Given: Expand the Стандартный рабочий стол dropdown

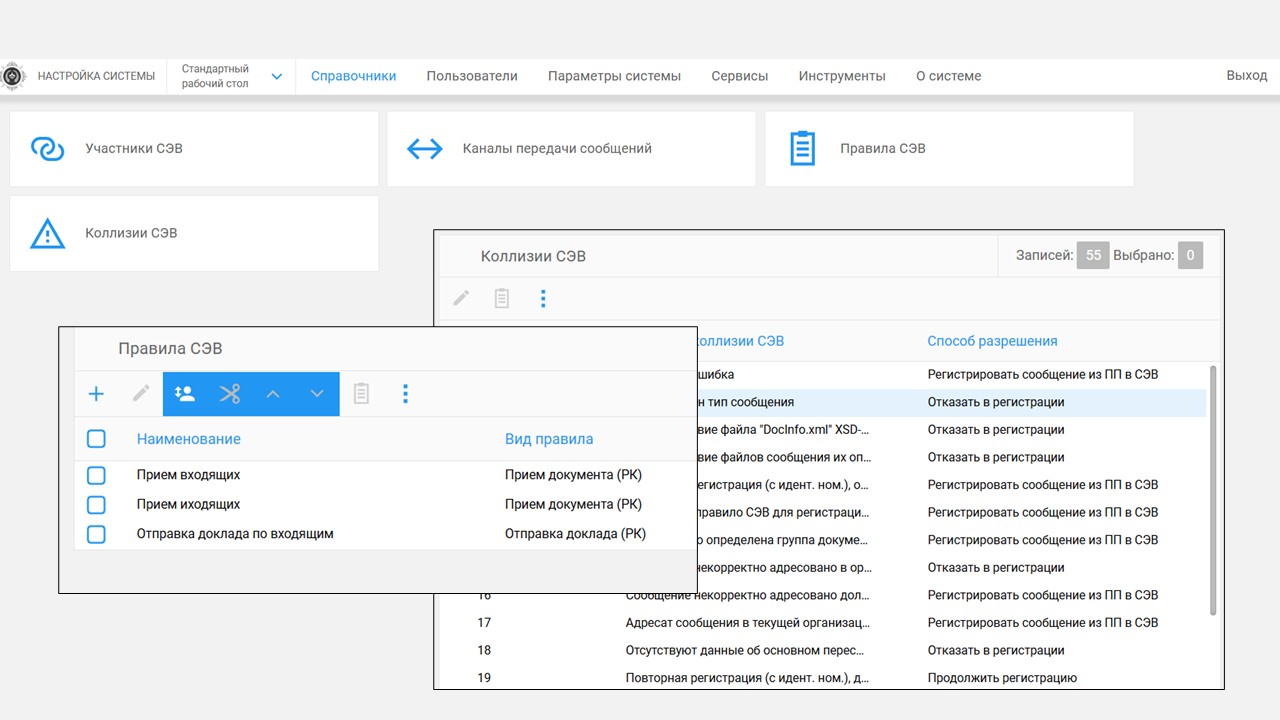Looking at the screenshot, I should (277, 77).
